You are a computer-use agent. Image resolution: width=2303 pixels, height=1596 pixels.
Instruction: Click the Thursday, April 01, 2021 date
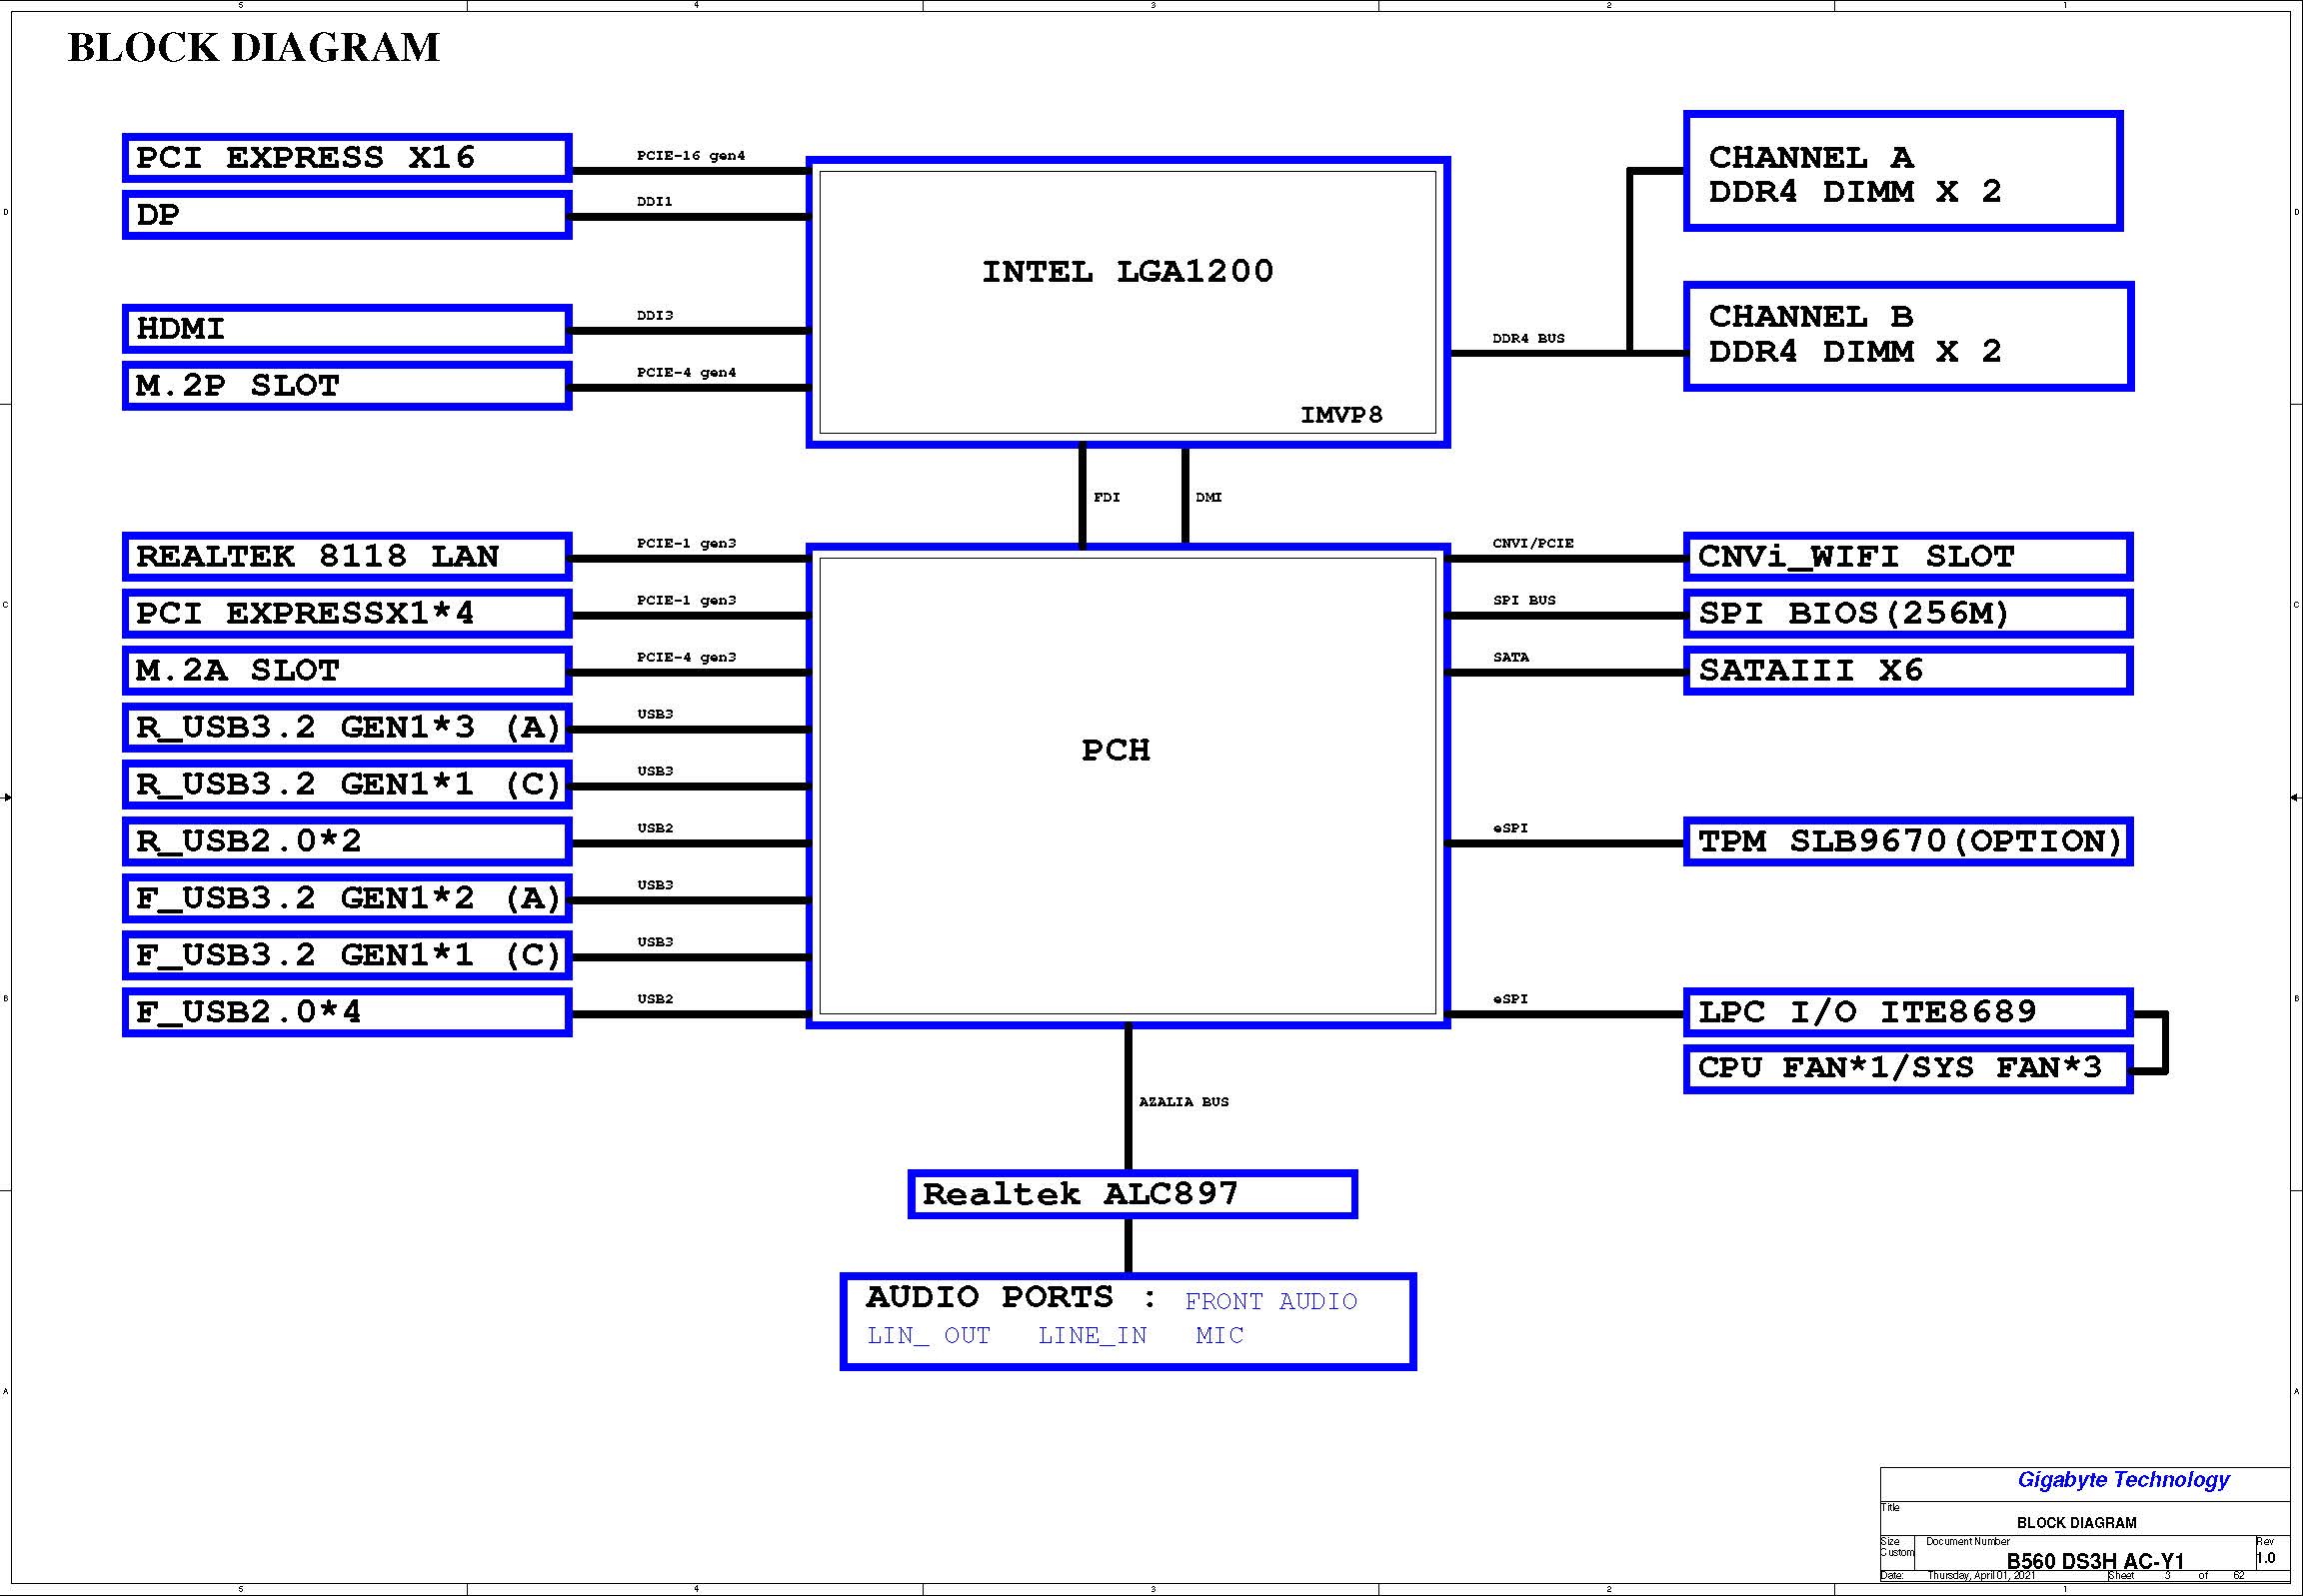pyautogui.click(x=1981, y=1576)
